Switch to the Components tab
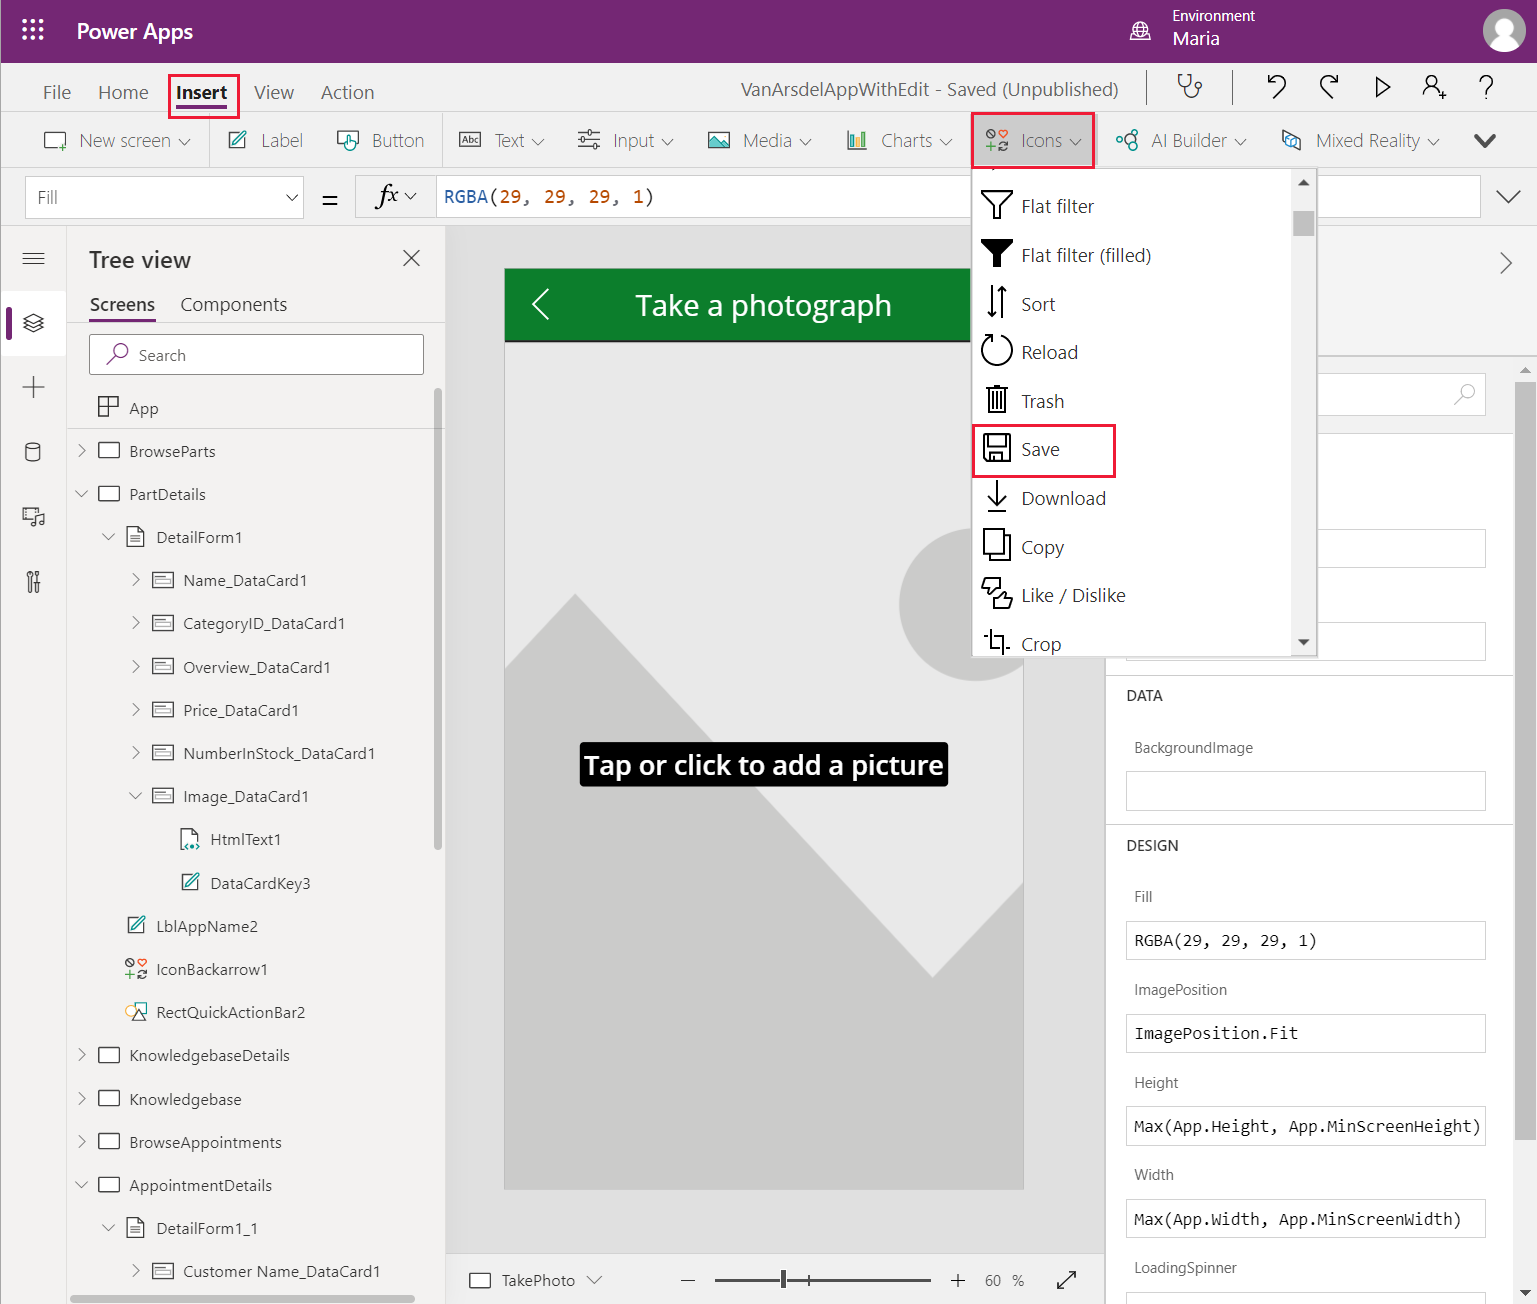Viewport: 1537px width, 1304px height. point(233,304)
